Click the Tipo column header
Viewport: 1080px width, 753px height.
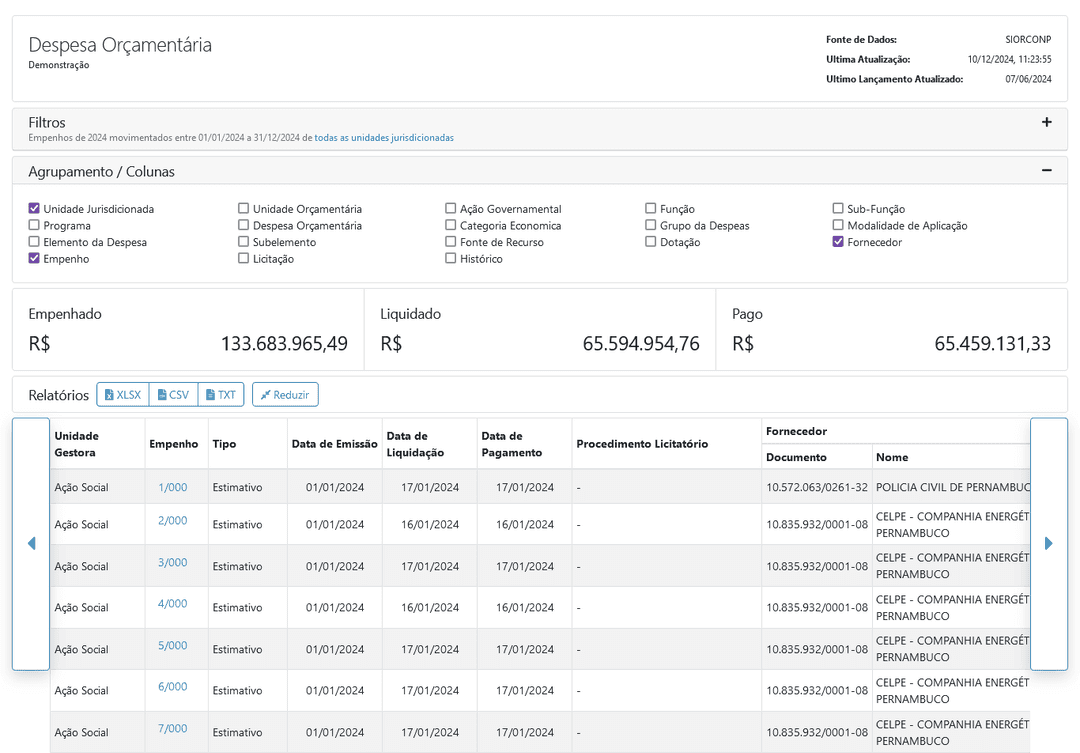point(247,444)
